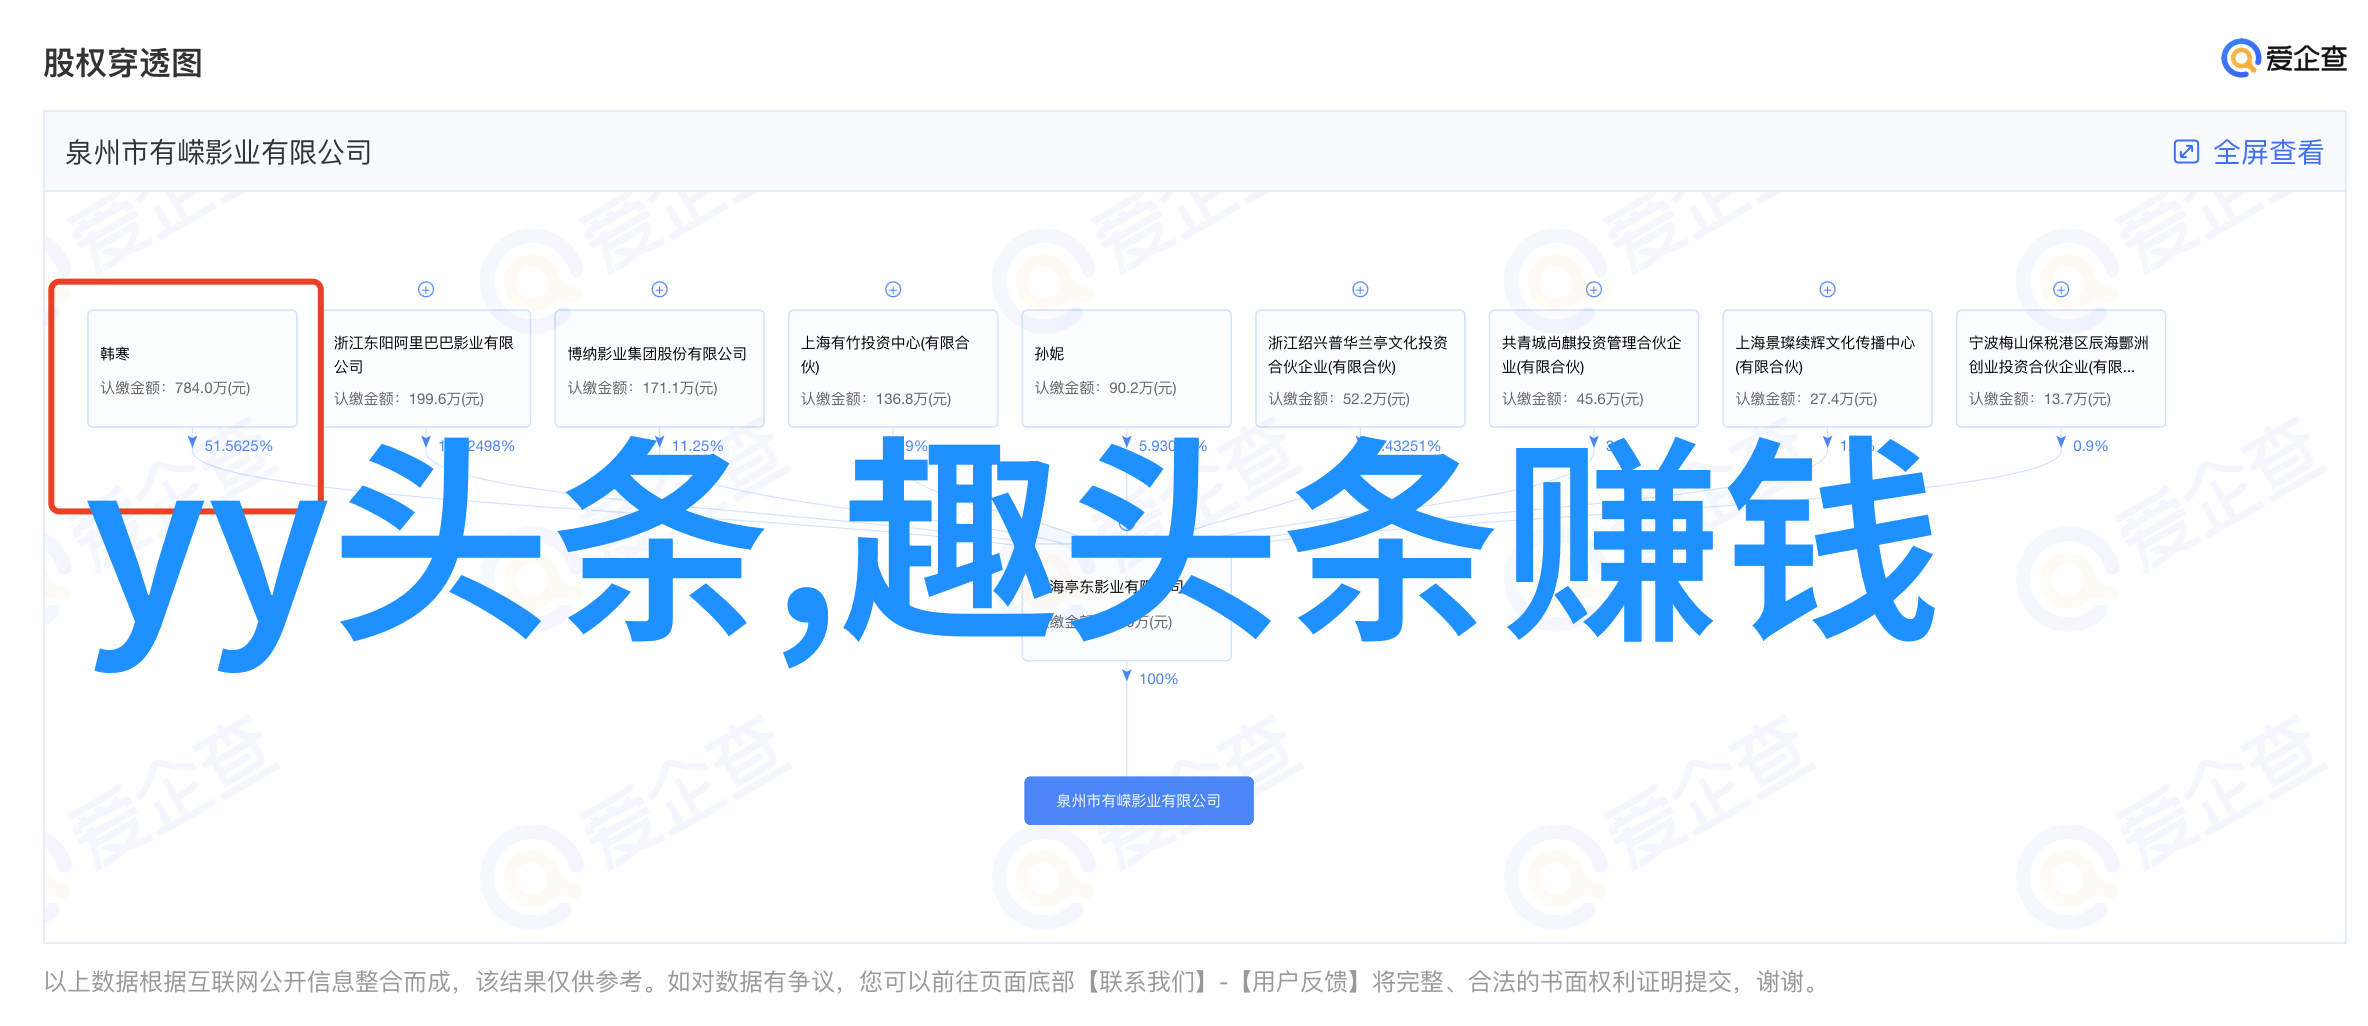Expand node above 浙江绍兴普华兰亭文化投资

coord(1360,289)
